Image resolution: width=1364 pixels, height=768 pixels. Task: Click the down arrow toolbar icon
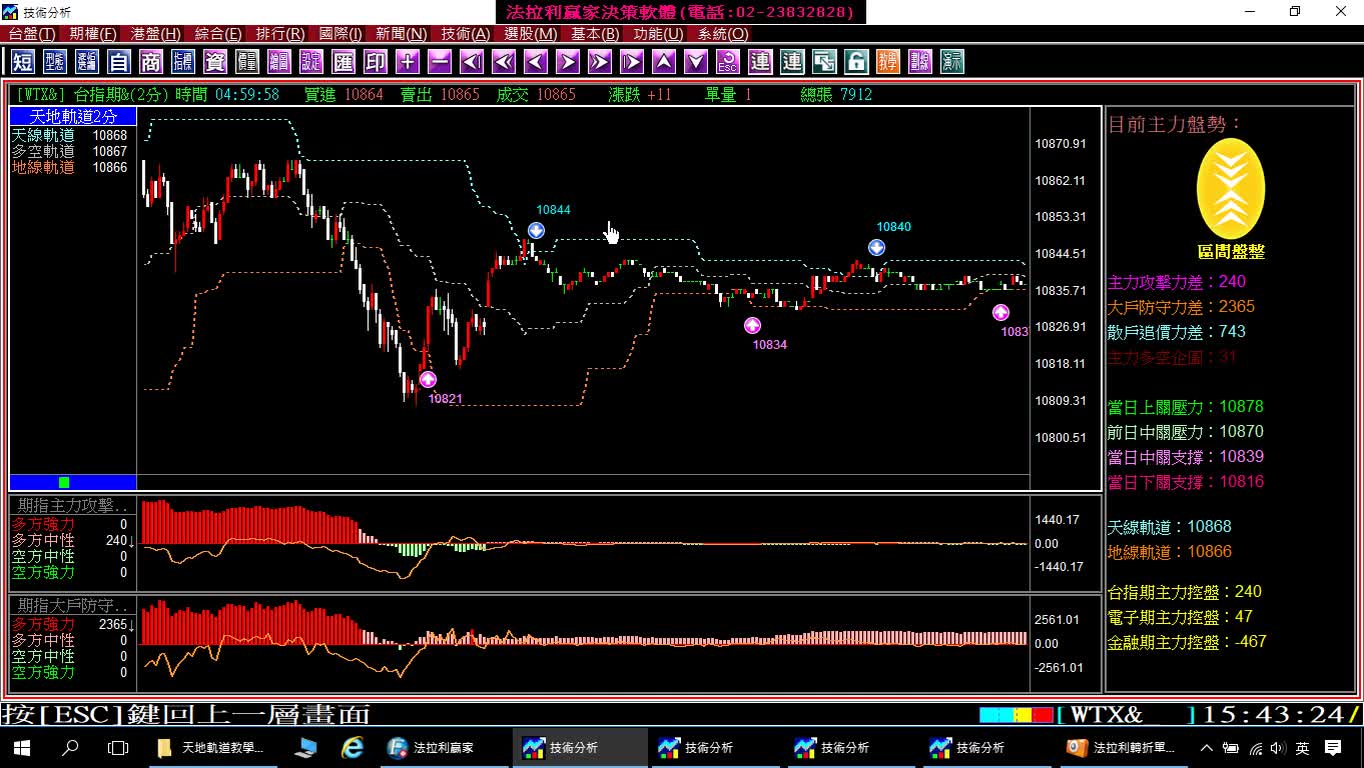pyautogui.click(x=696, y=62)
